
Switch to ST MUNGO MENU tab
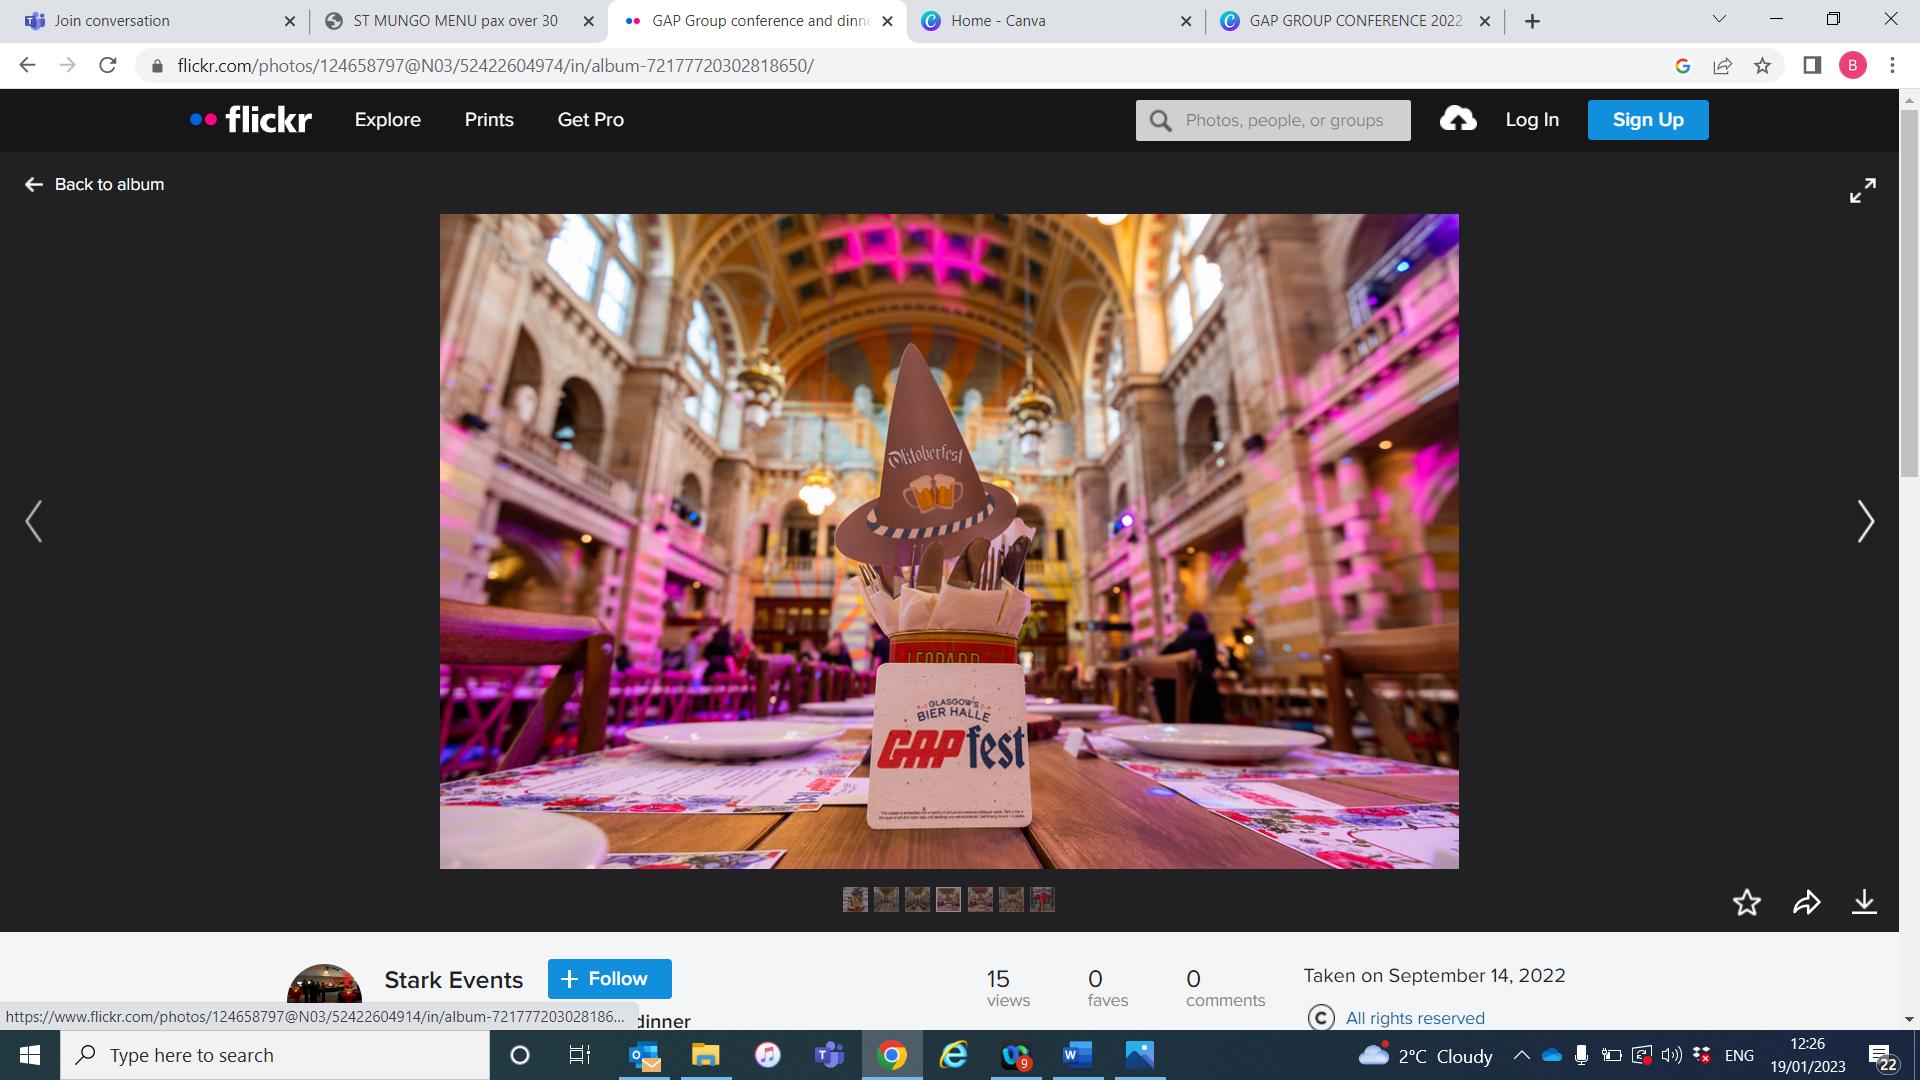455,21
